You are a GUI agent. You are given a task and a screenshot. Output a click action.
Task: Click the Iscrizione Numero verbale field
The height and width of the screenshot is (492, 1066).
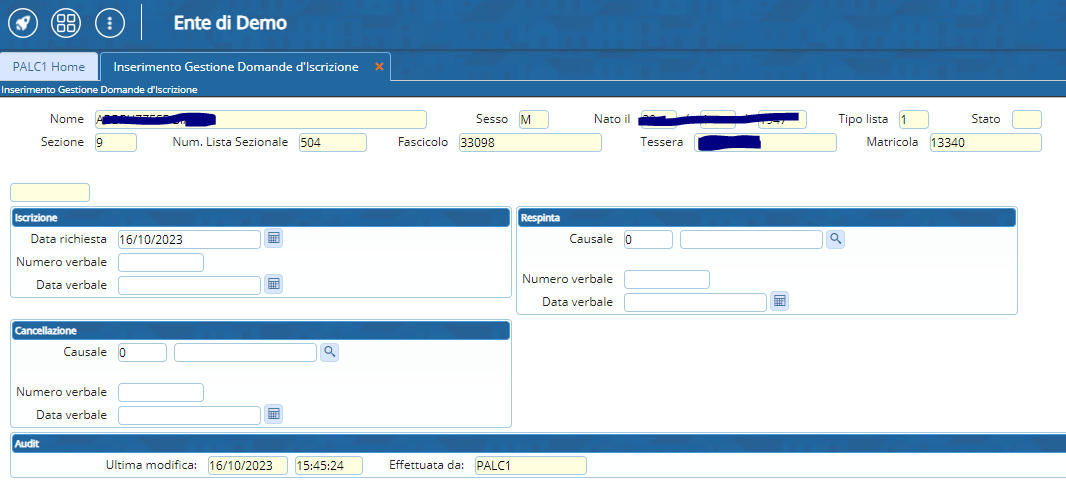click(x=160, y=263)
